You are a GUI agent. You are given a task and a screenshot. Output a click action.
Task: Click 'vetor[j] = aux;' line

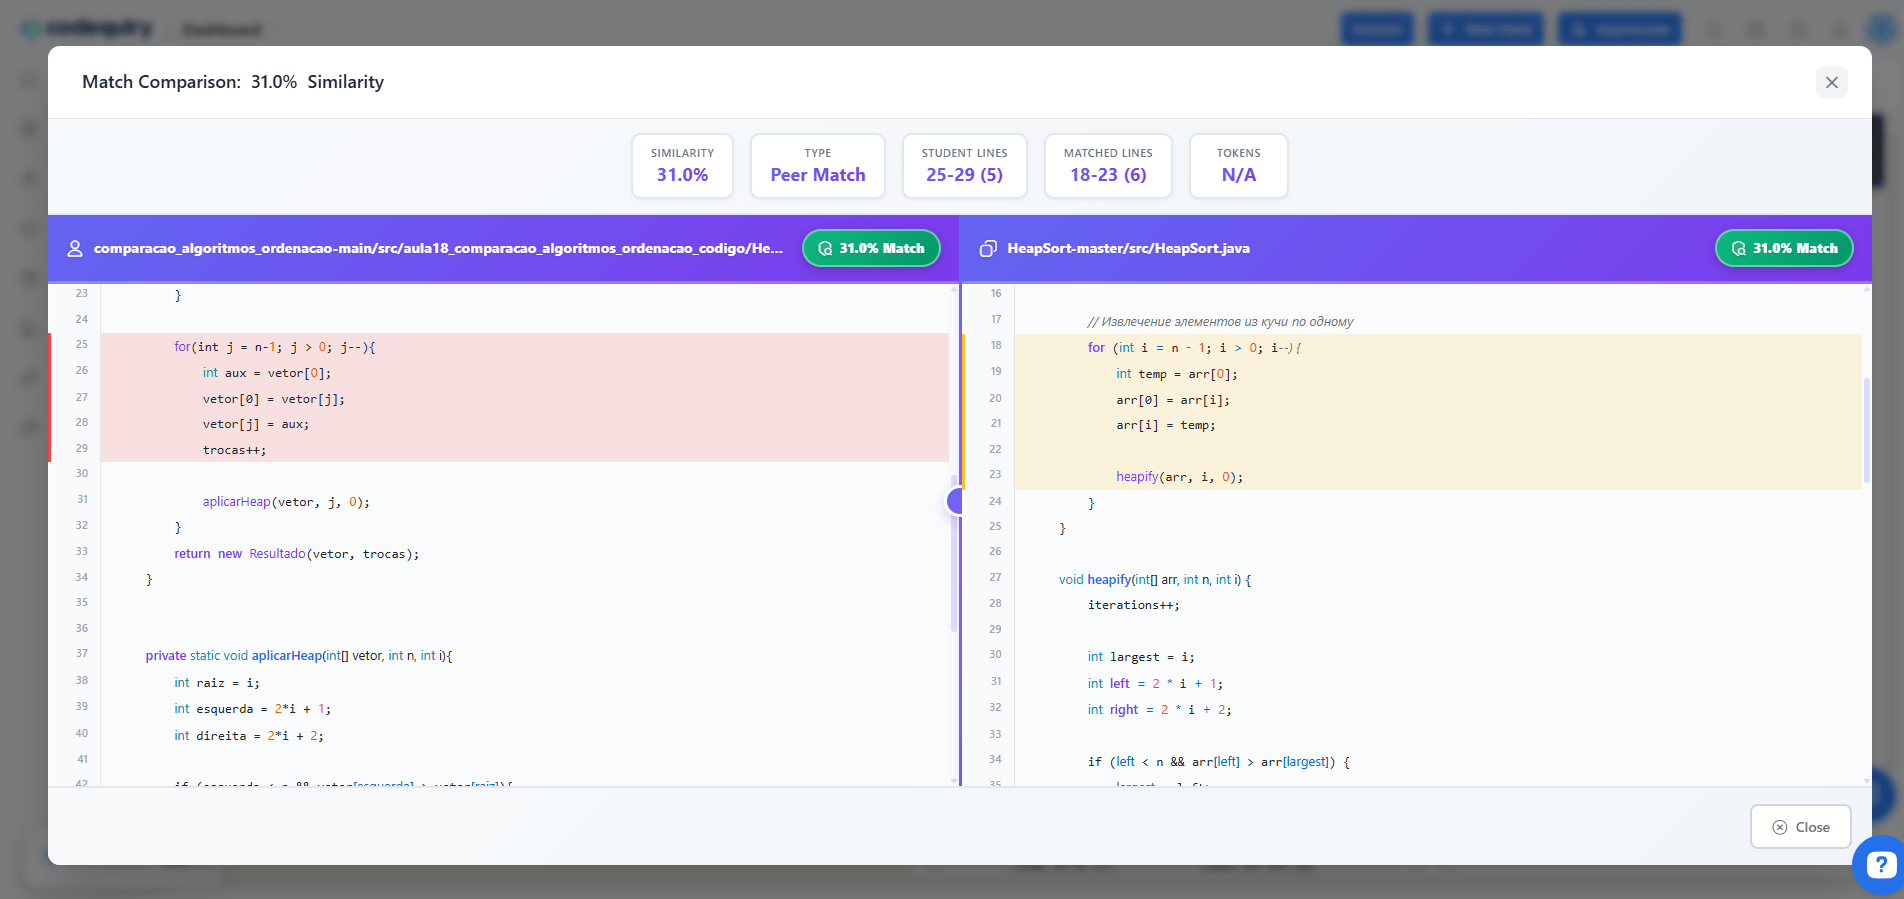coord(256,424)
